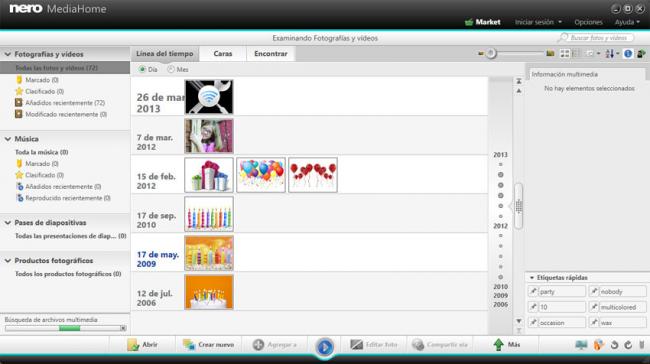The height and width of the screenshot is (364, 650).
Task: Click the rotate left icon
Action: [x=614, y=345]
